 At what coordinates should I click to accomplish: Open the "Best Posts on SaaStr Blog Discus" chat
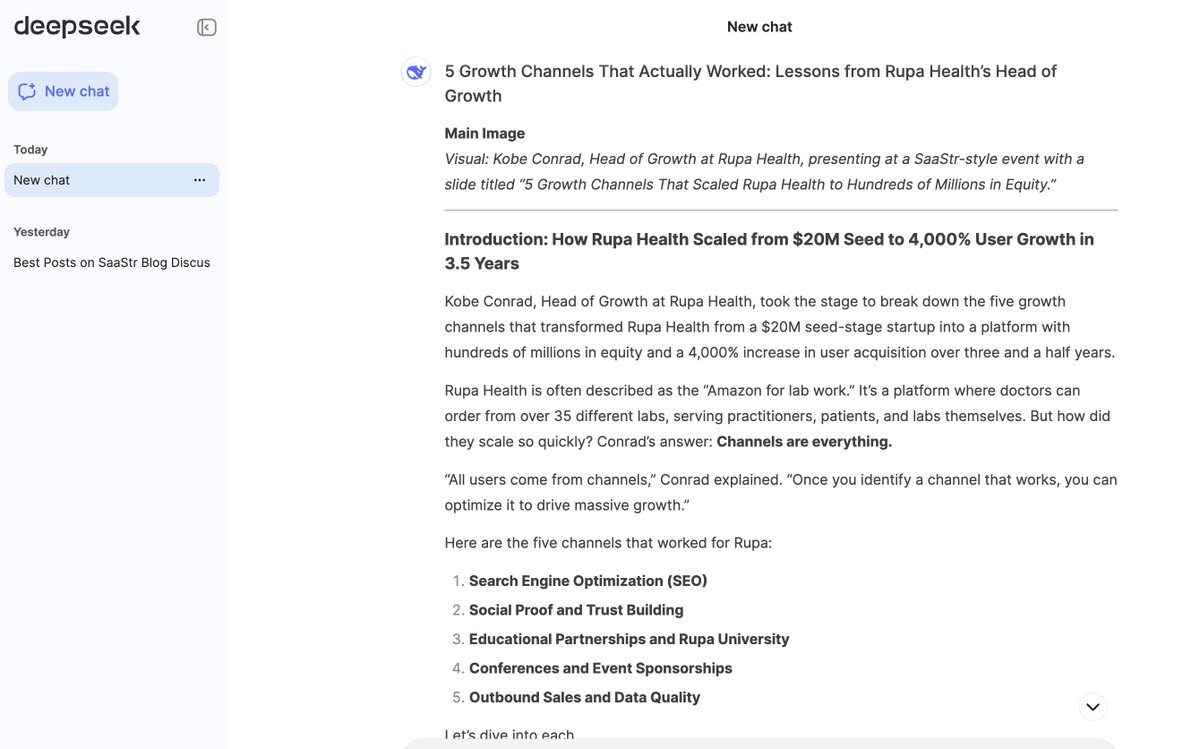(110, 261)
